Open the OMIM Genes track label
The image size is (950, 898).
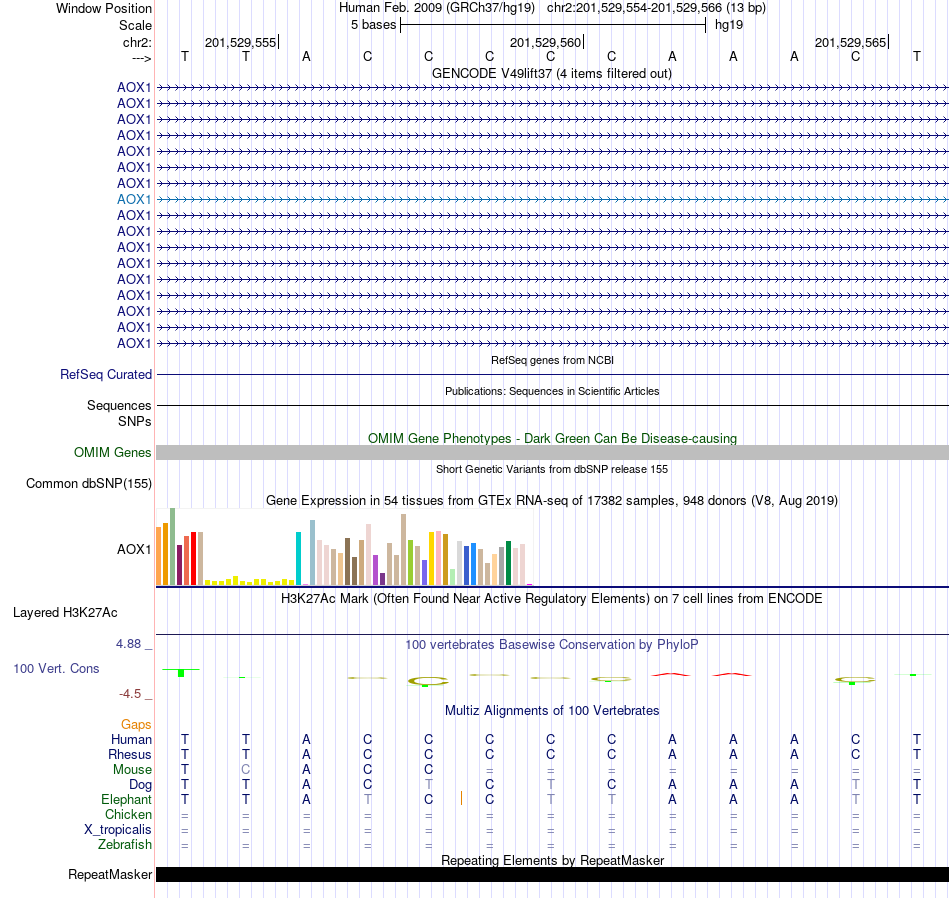pyautogui.click(x=113, y=453)
